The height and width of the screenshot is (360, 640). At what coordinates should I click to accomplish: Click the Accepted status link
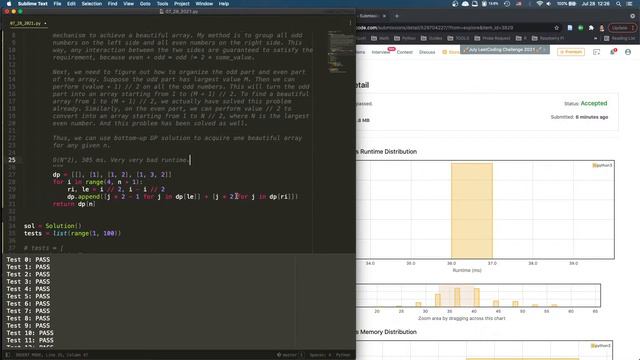[x=594, y=103]
